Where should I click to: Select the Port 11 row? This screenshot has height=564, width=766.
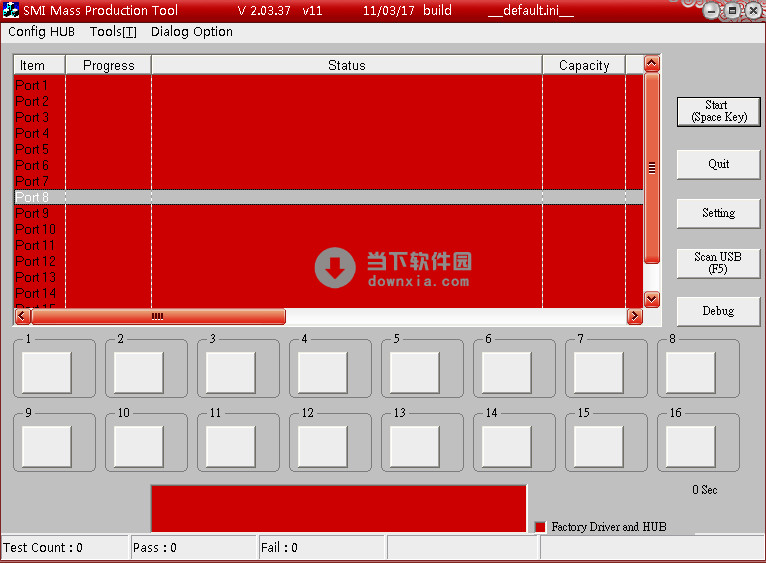pyautogui.click(x=328, y=246)
